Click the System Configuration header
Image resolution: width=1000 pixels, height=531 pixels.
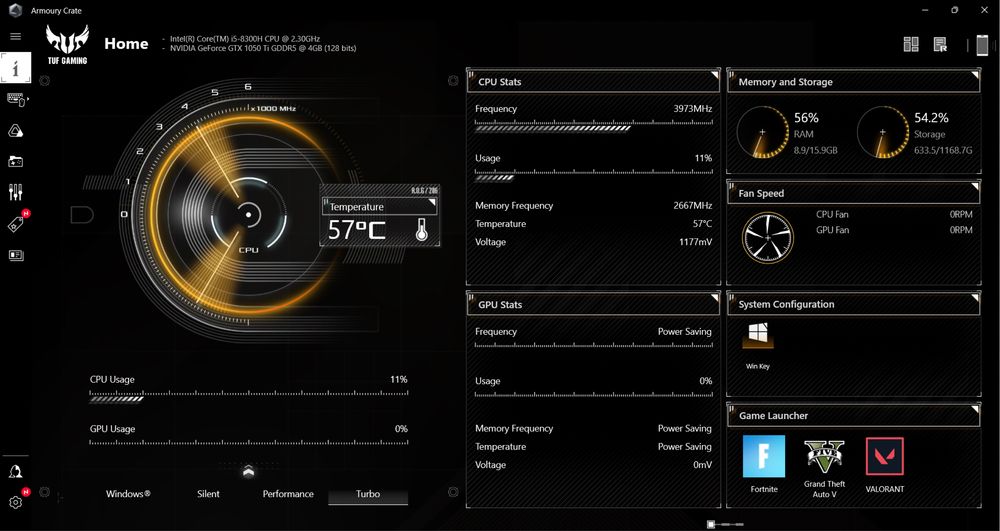point(853,304)
